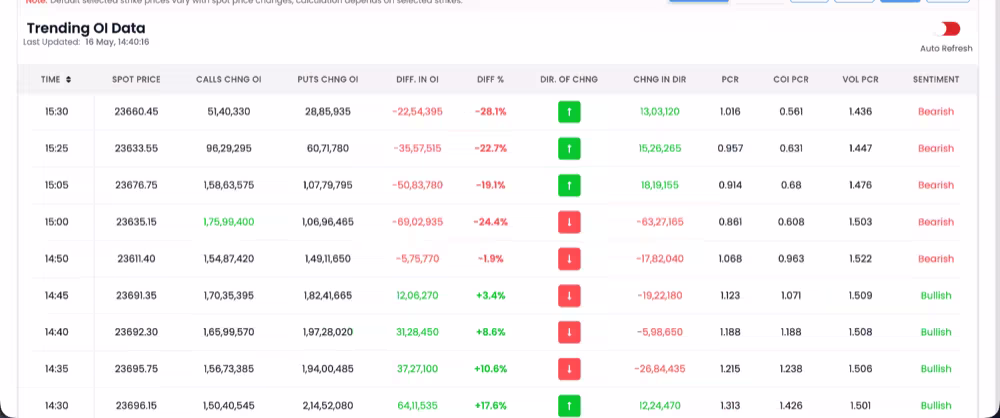This screenshot has width=1000, height=418.
Task: Select spot price 23691.35
Action: pyautogui.click(x=136, y=296)
